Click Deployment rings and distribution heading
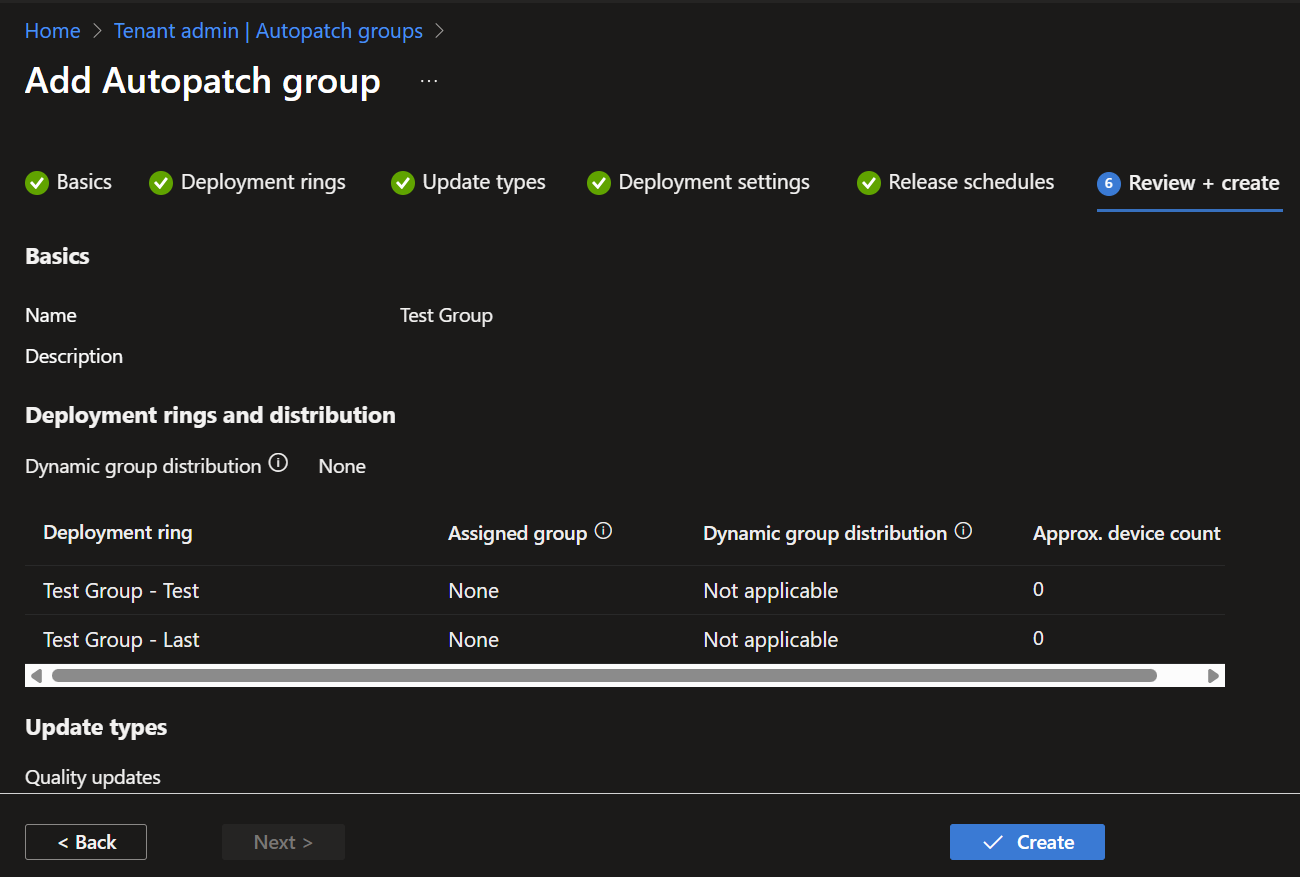Screen dimensions: 1300x877 click(x=210, y=415)
